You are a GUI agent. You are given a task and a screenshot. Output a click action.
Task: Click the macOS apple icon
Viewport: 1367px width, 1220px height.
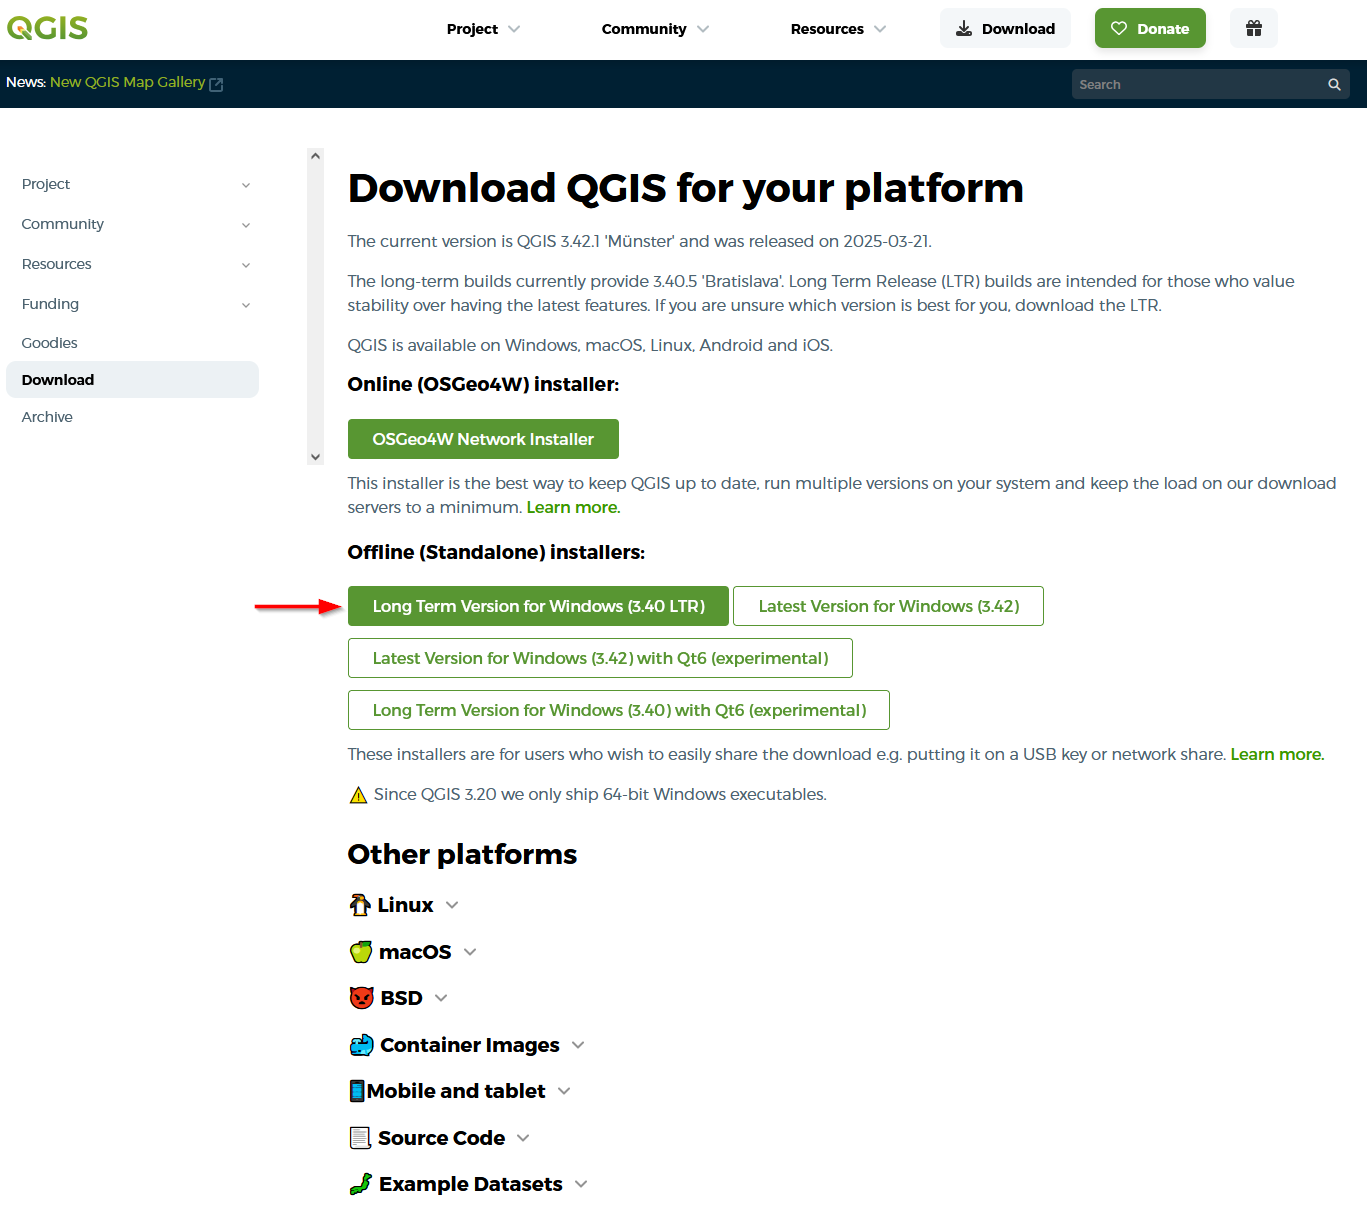click(361, 950)
